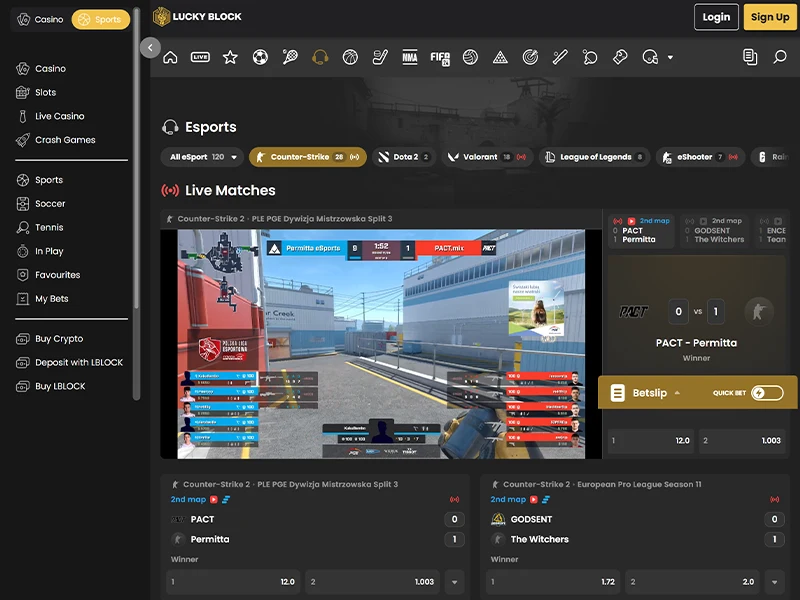The image size is (800, 600).
Task: Open the LIVE events icon
Action: (x=200, y=57)
